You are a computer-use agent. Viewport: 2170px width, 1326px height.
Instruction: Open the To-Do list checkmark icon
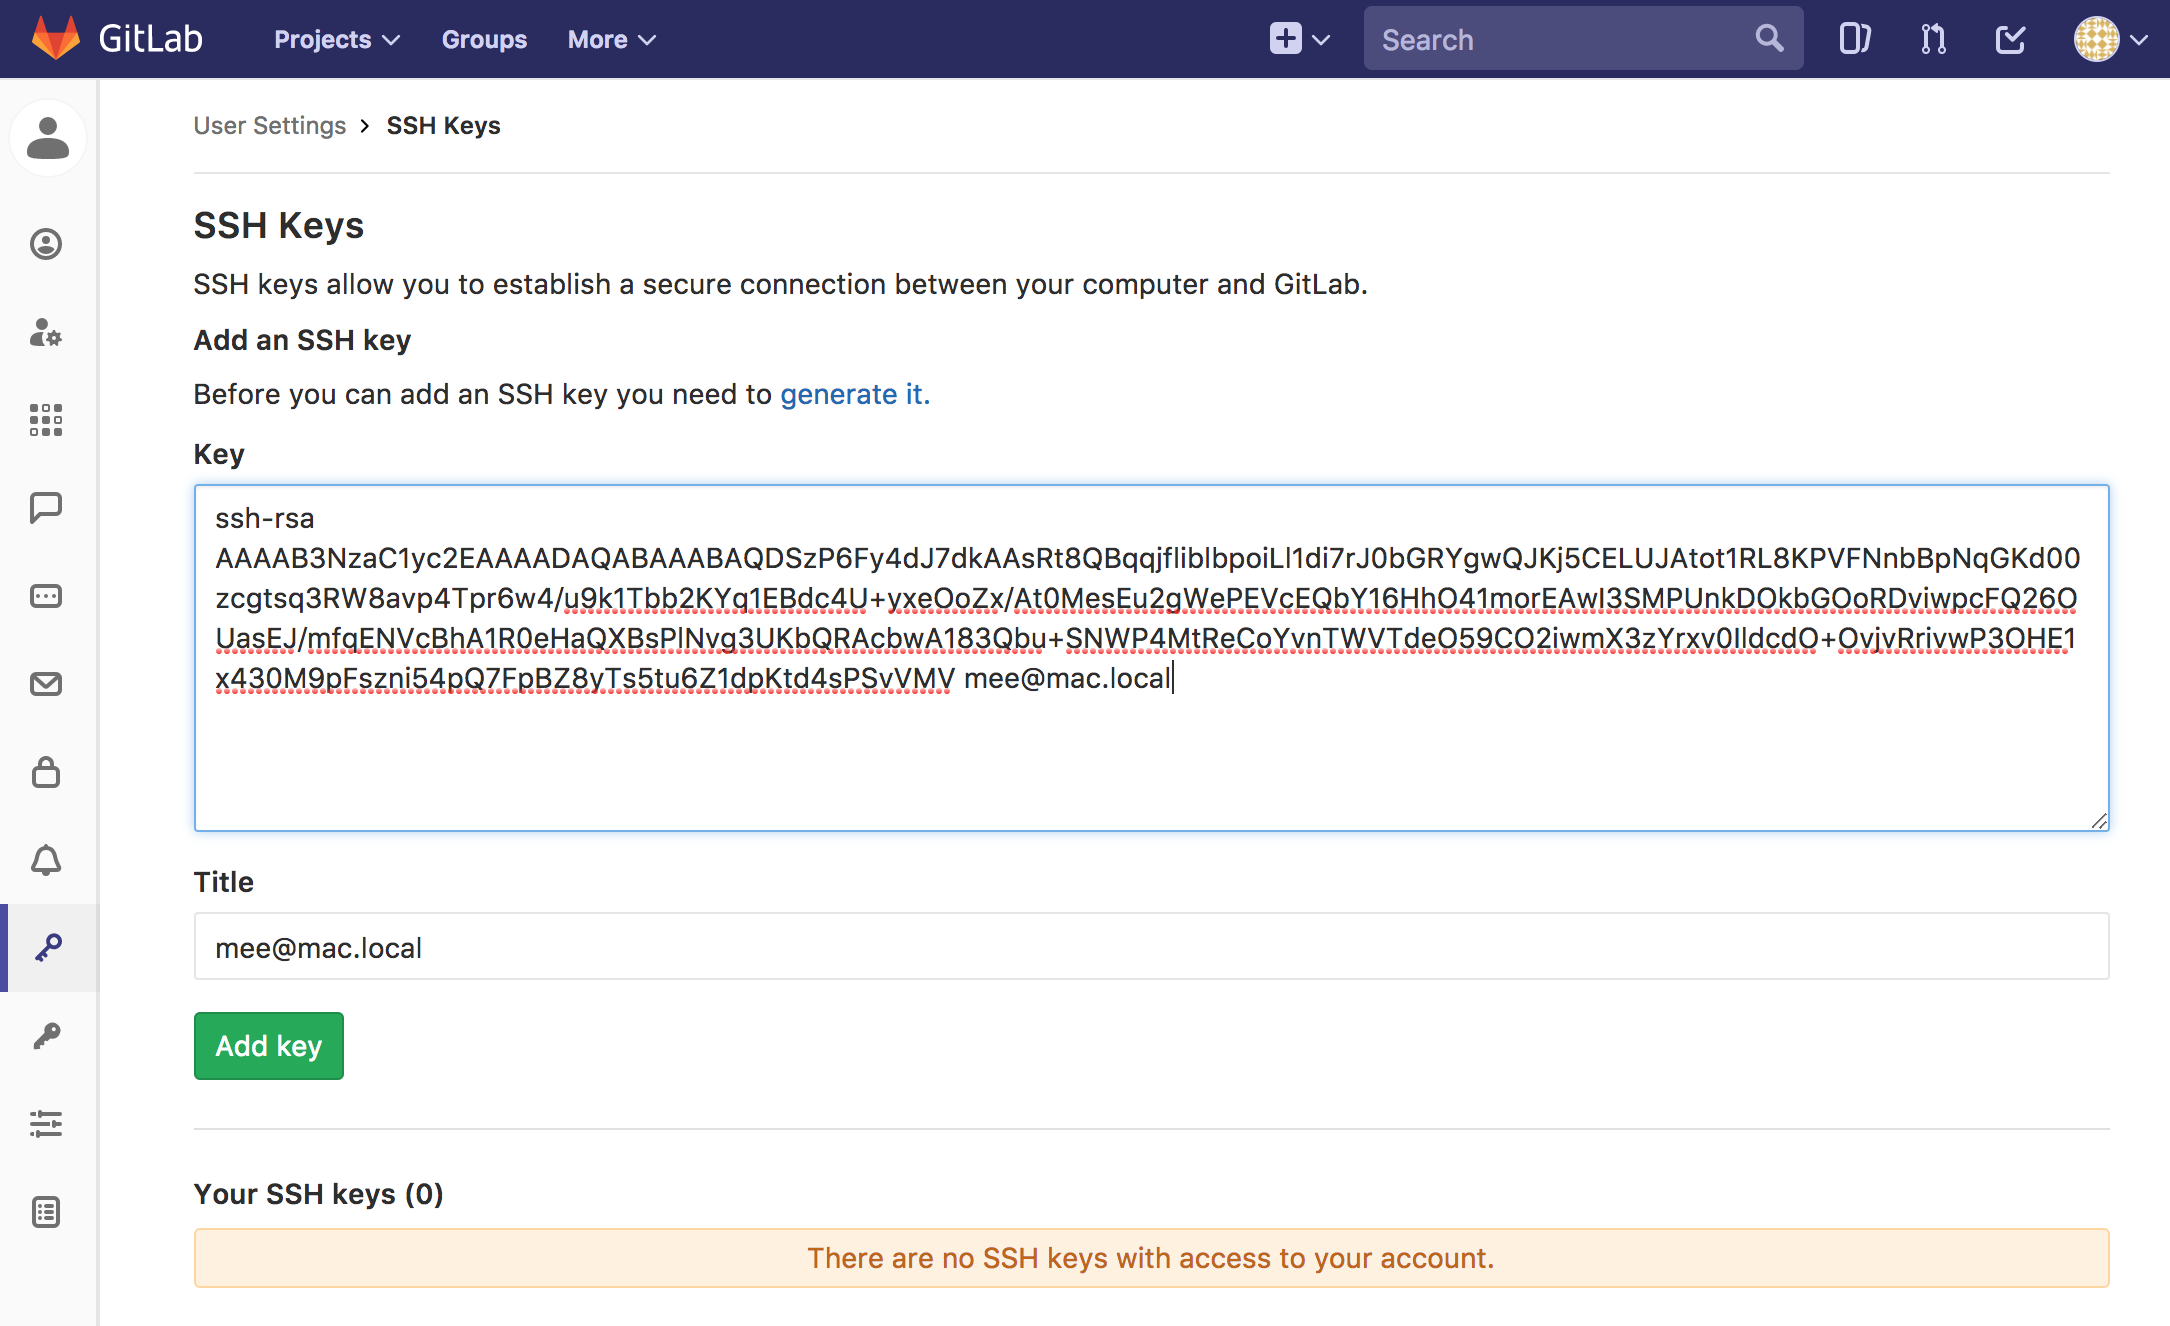[x=2010, y=39]
